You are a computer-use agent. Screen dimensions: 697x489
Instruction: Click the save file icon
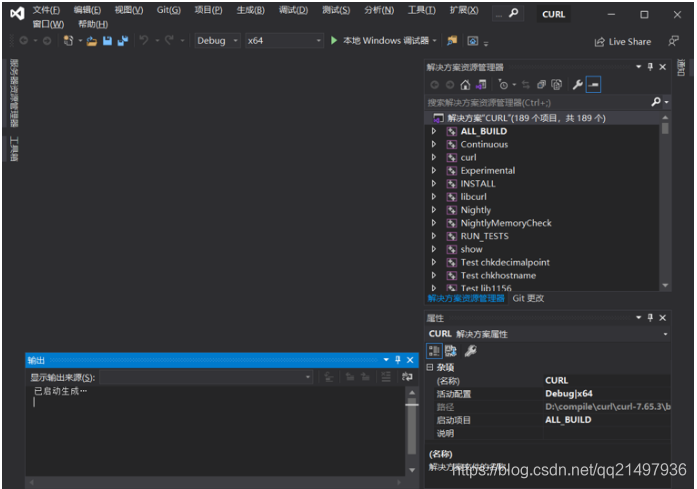(x=107, y=41)
